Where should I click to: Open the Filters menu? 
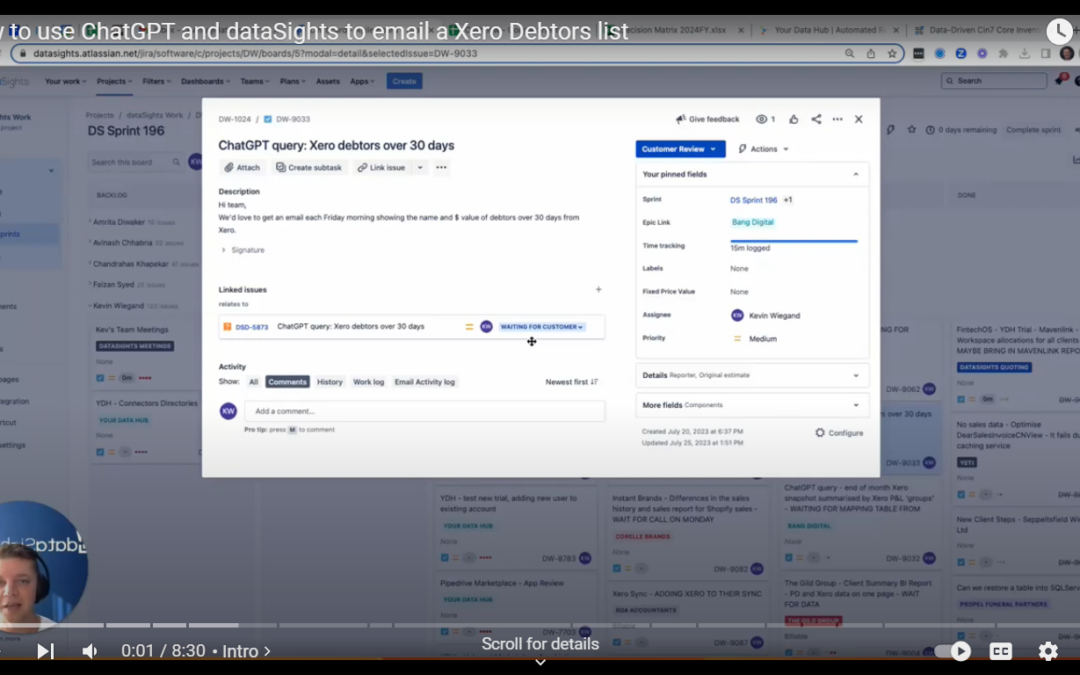pos(156,81)
